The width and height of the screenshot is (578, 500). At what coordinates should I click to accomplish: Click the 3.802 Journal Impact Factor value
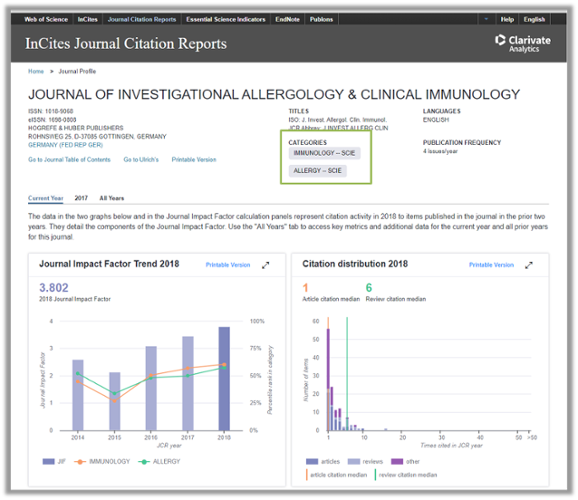54,288
